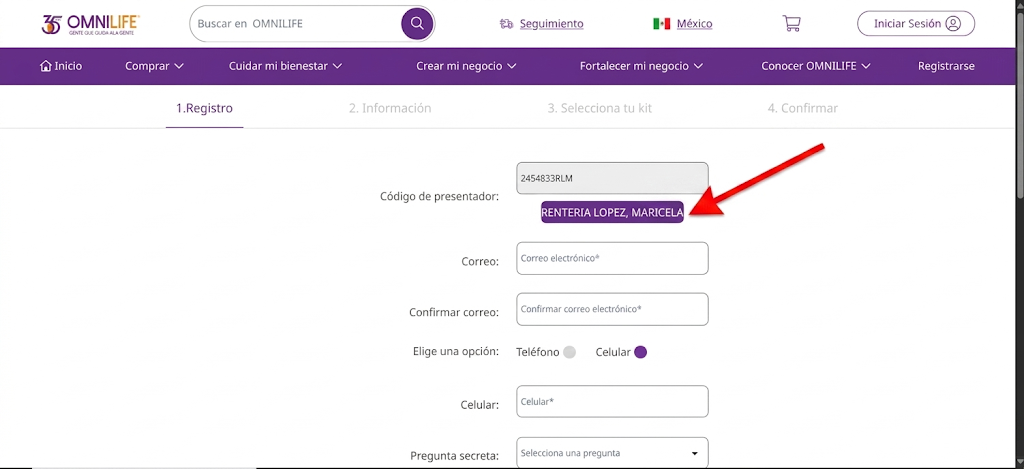Expand the Comprar menu
This screenshot has height=469, width=1024.
[x=154, y=66]
